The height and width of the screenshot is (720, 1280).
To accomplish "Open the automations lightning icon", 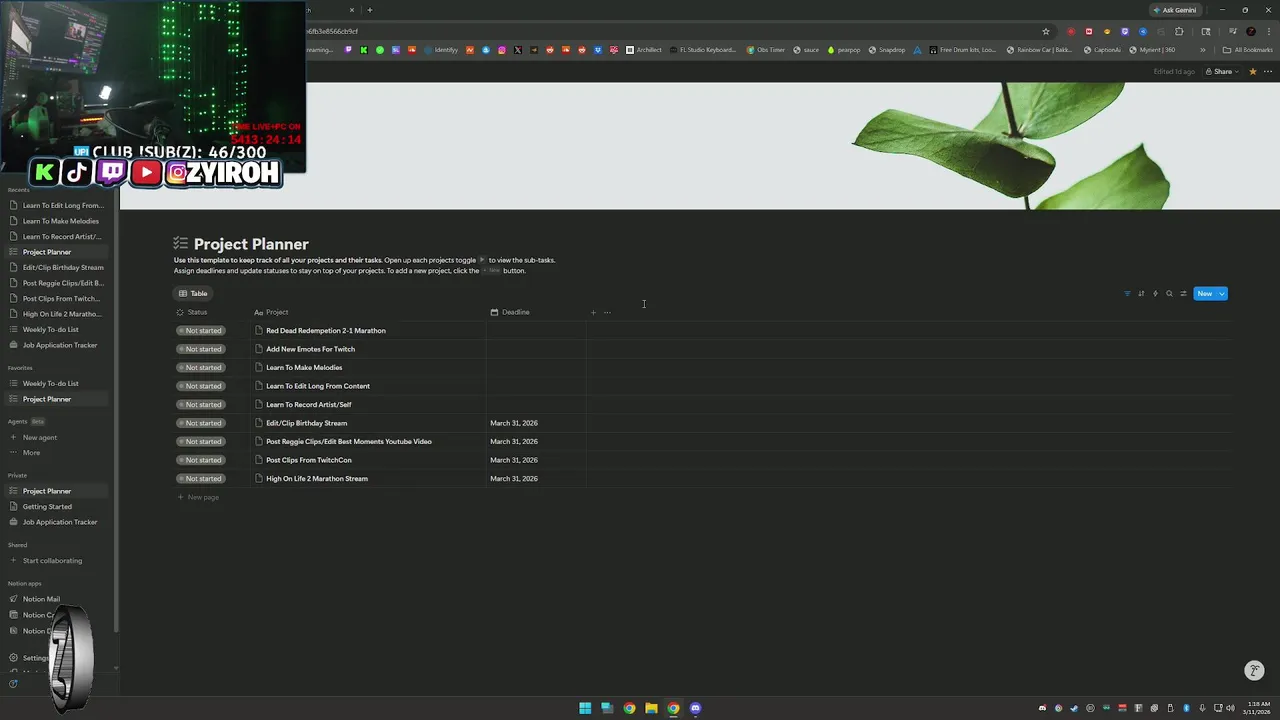I will (x=1155, y=294).
